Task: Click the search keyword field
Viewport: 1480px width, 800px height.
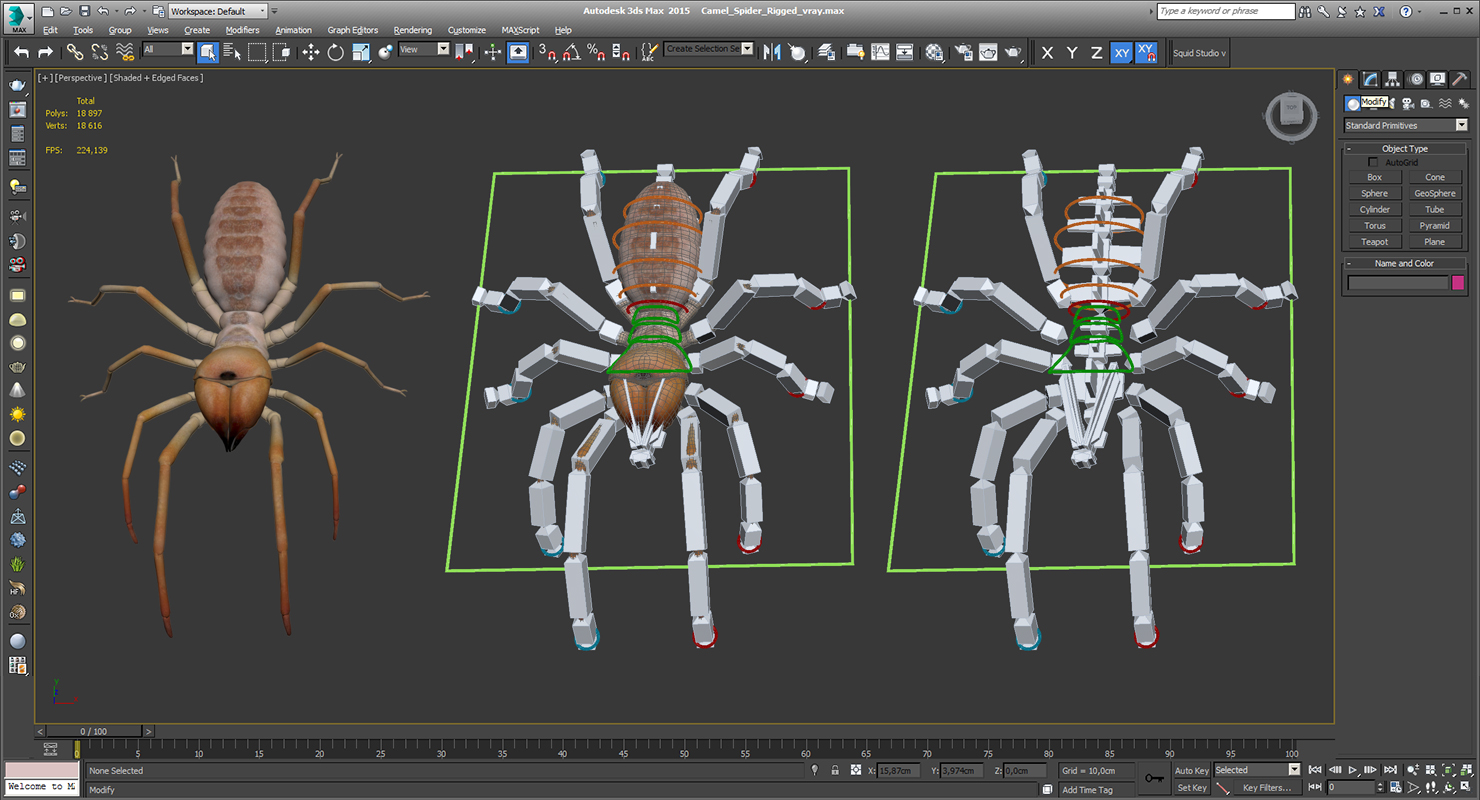Action: 1225,11
